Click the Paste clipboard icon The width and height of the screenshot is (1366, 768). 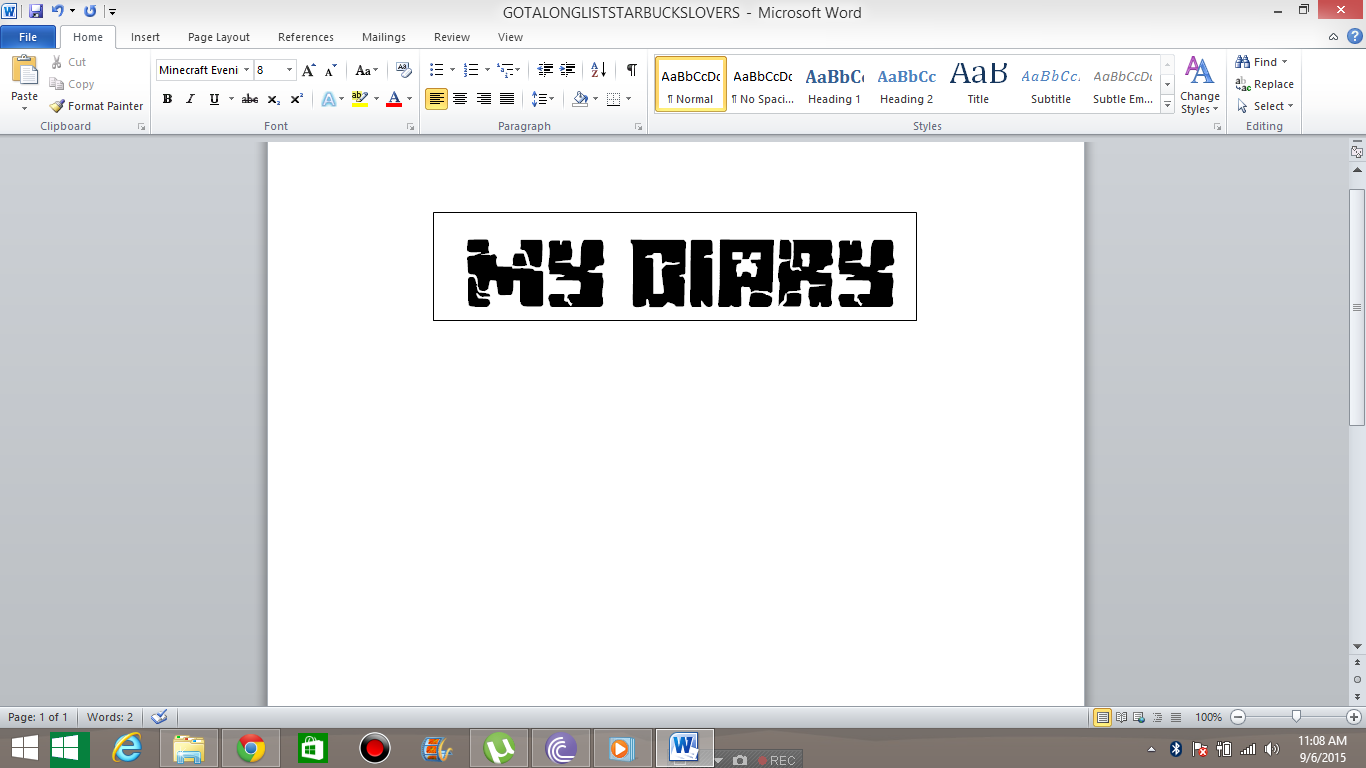coord(24,71)
